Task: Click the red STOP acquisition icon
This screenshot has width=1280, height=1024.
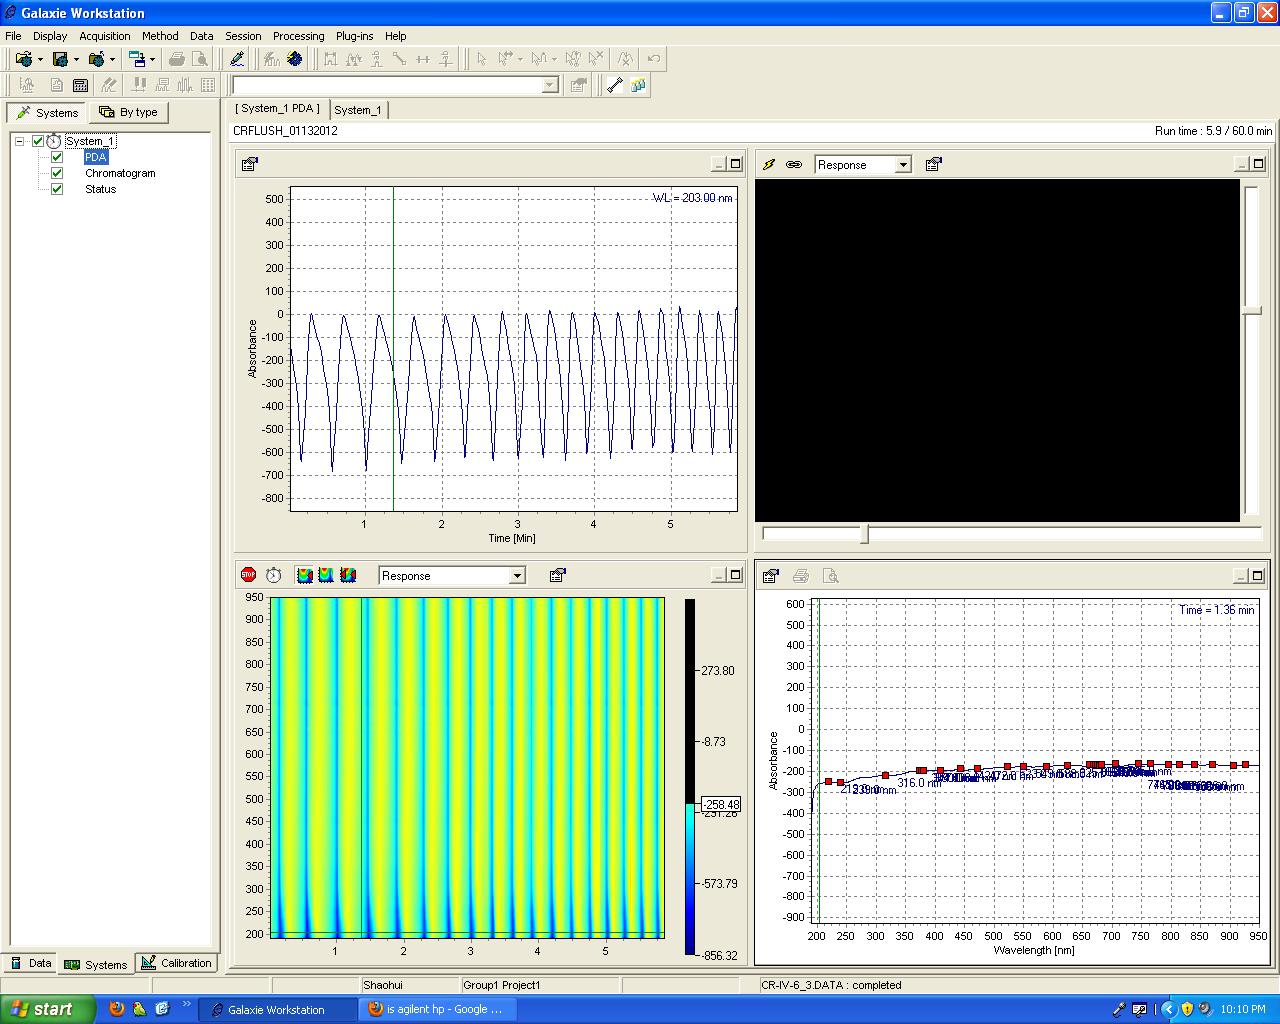Action: 248,575
